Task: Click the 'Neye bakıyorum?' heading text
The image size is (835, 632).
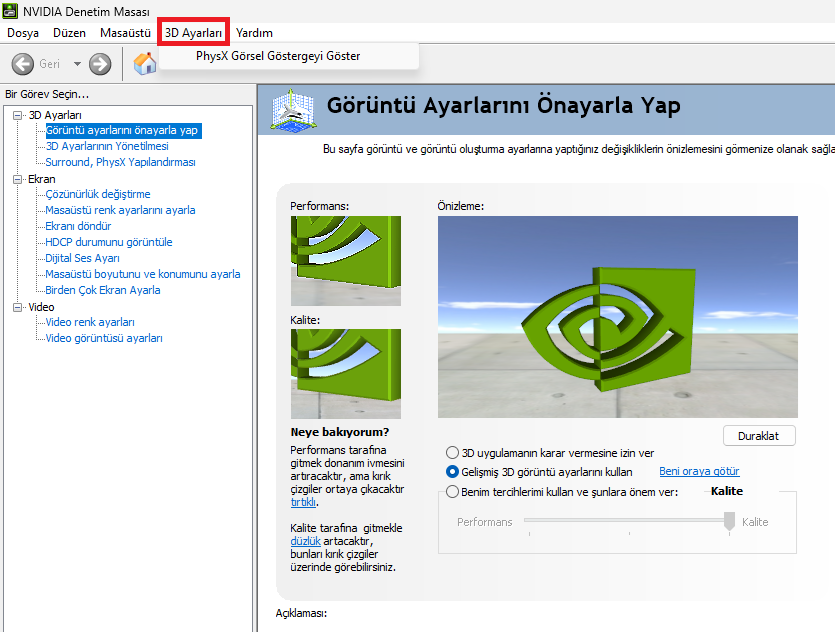Action: pos(340,432)
